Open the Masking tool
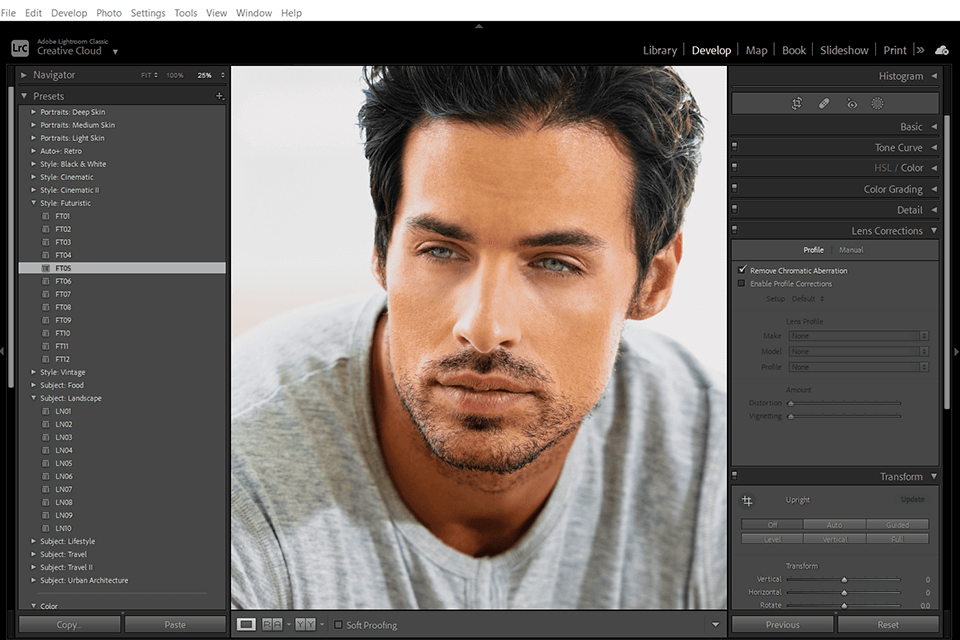The height and width of the screenshot is (640, 960). pyautogui.click(x=877, y=102)
